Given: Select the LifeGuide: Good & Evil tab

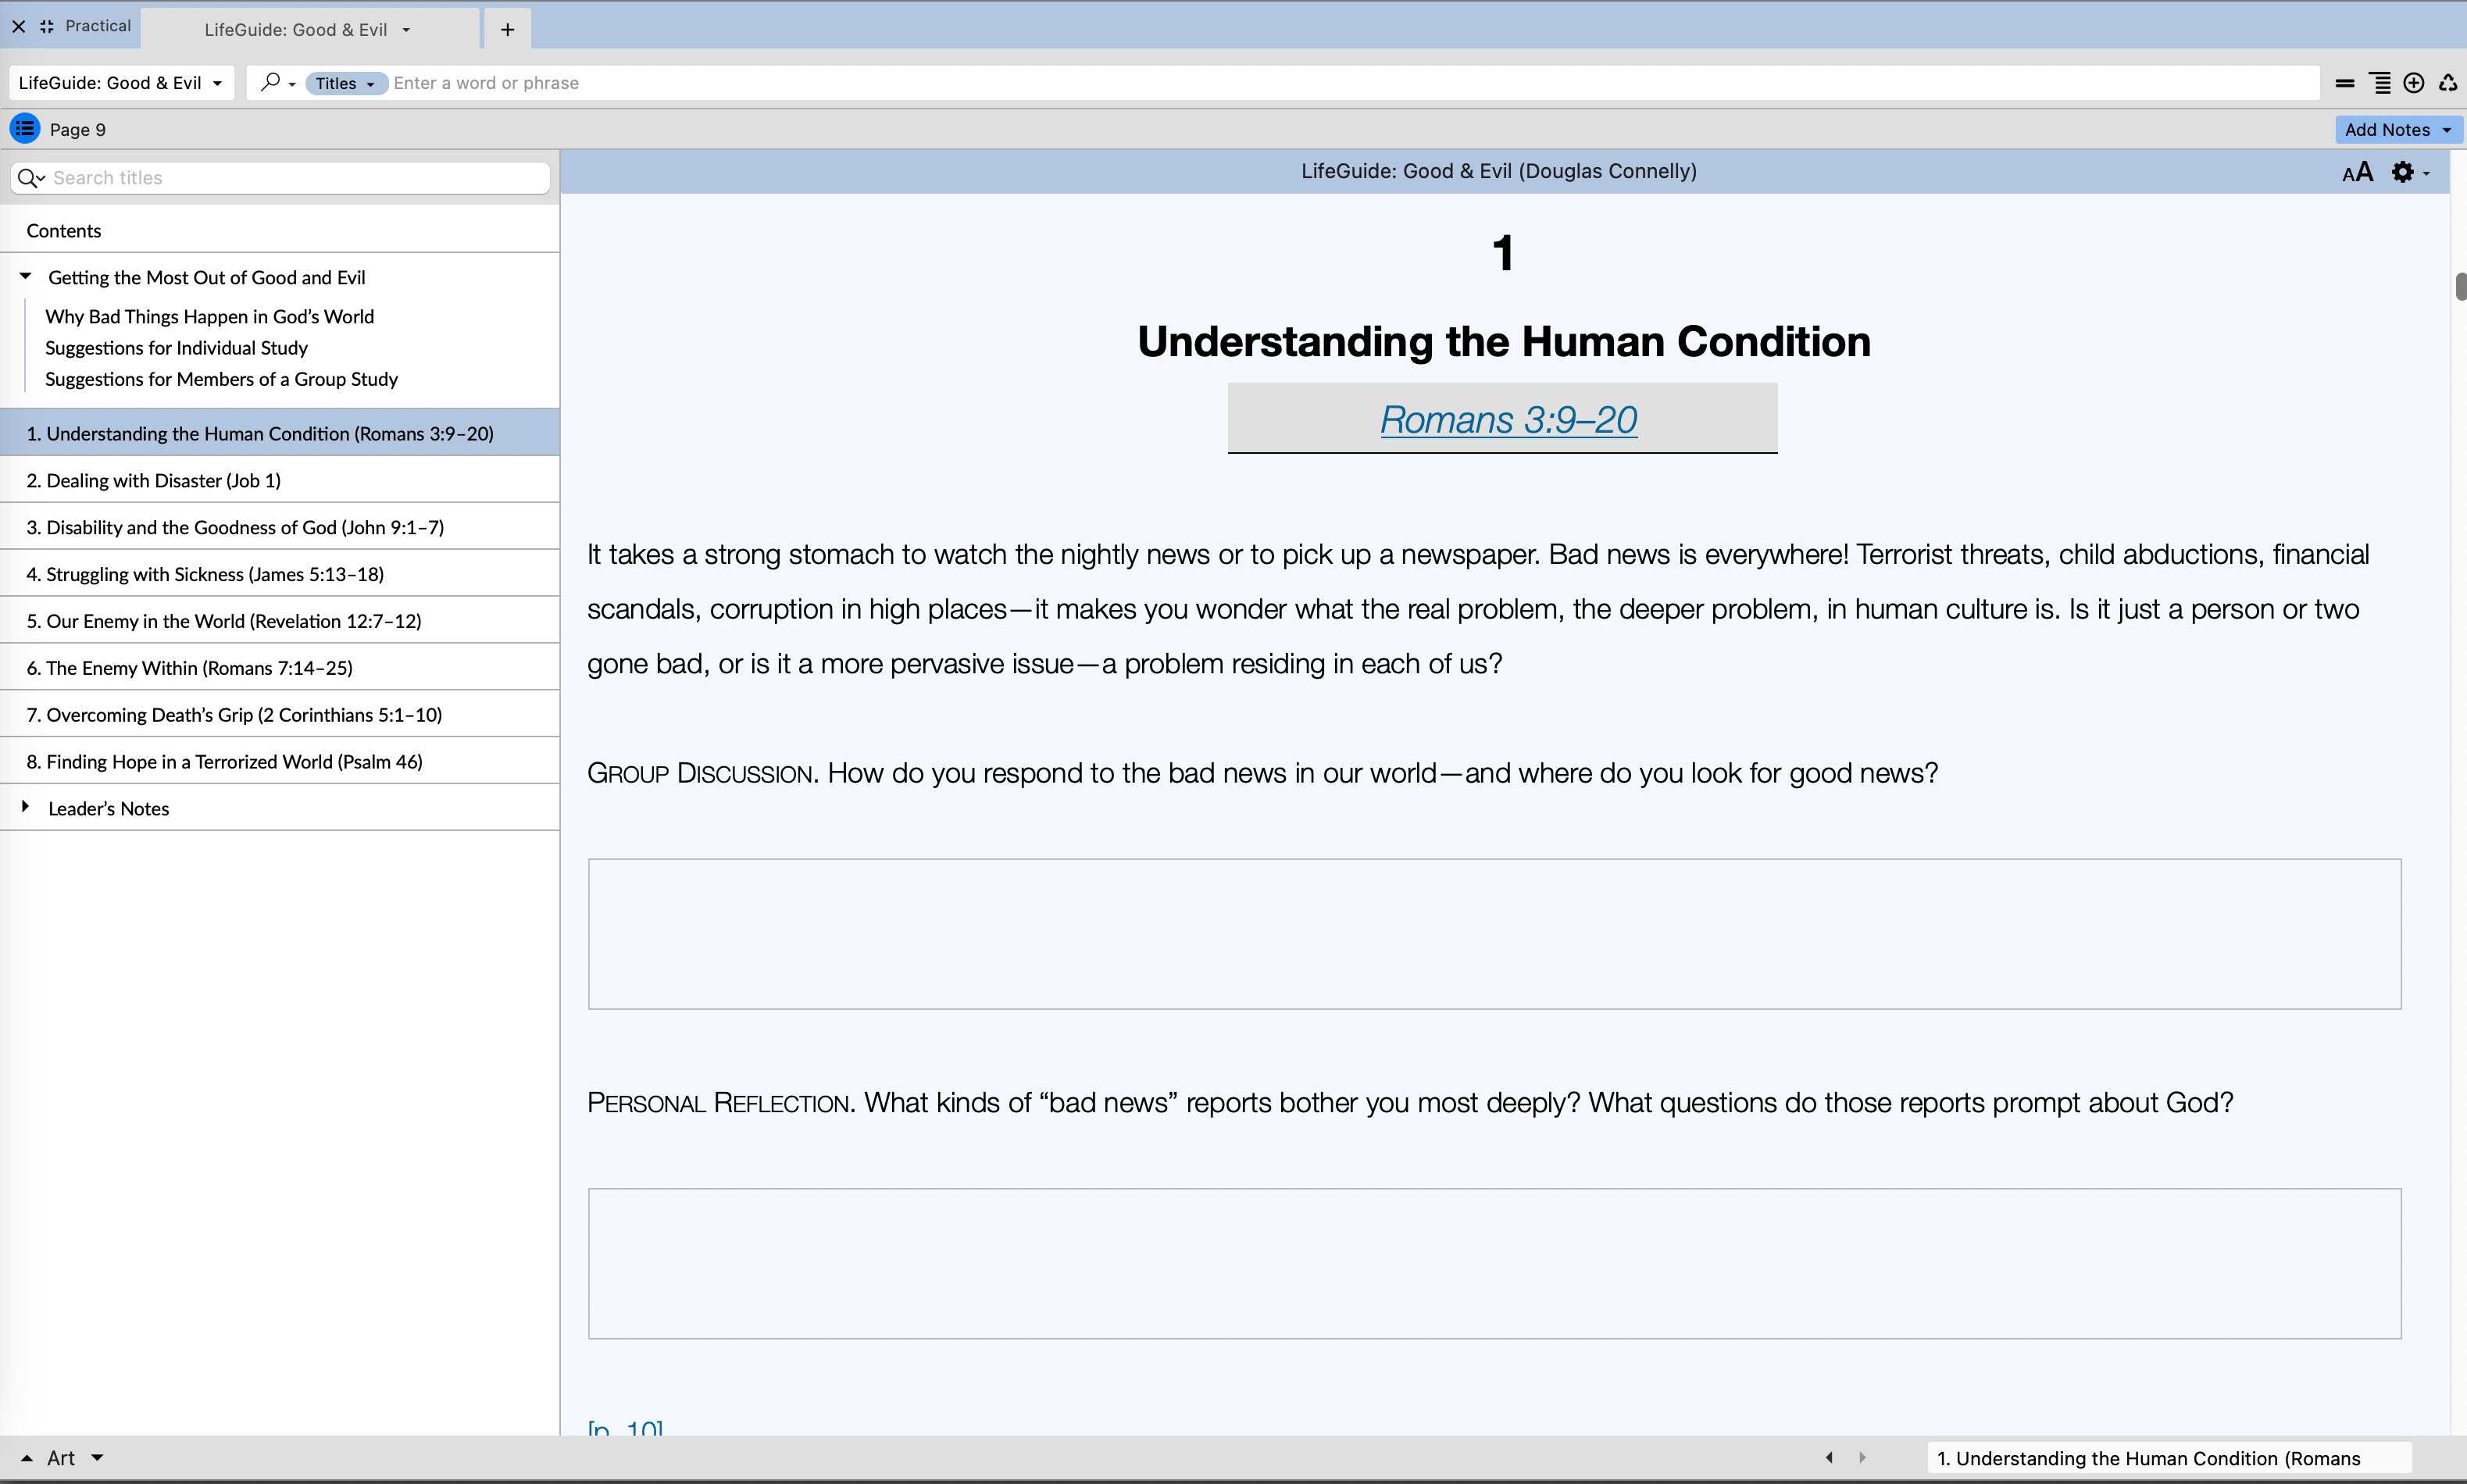Looking at the screenshot, I should pyautogui.click(x=296, y=29).
